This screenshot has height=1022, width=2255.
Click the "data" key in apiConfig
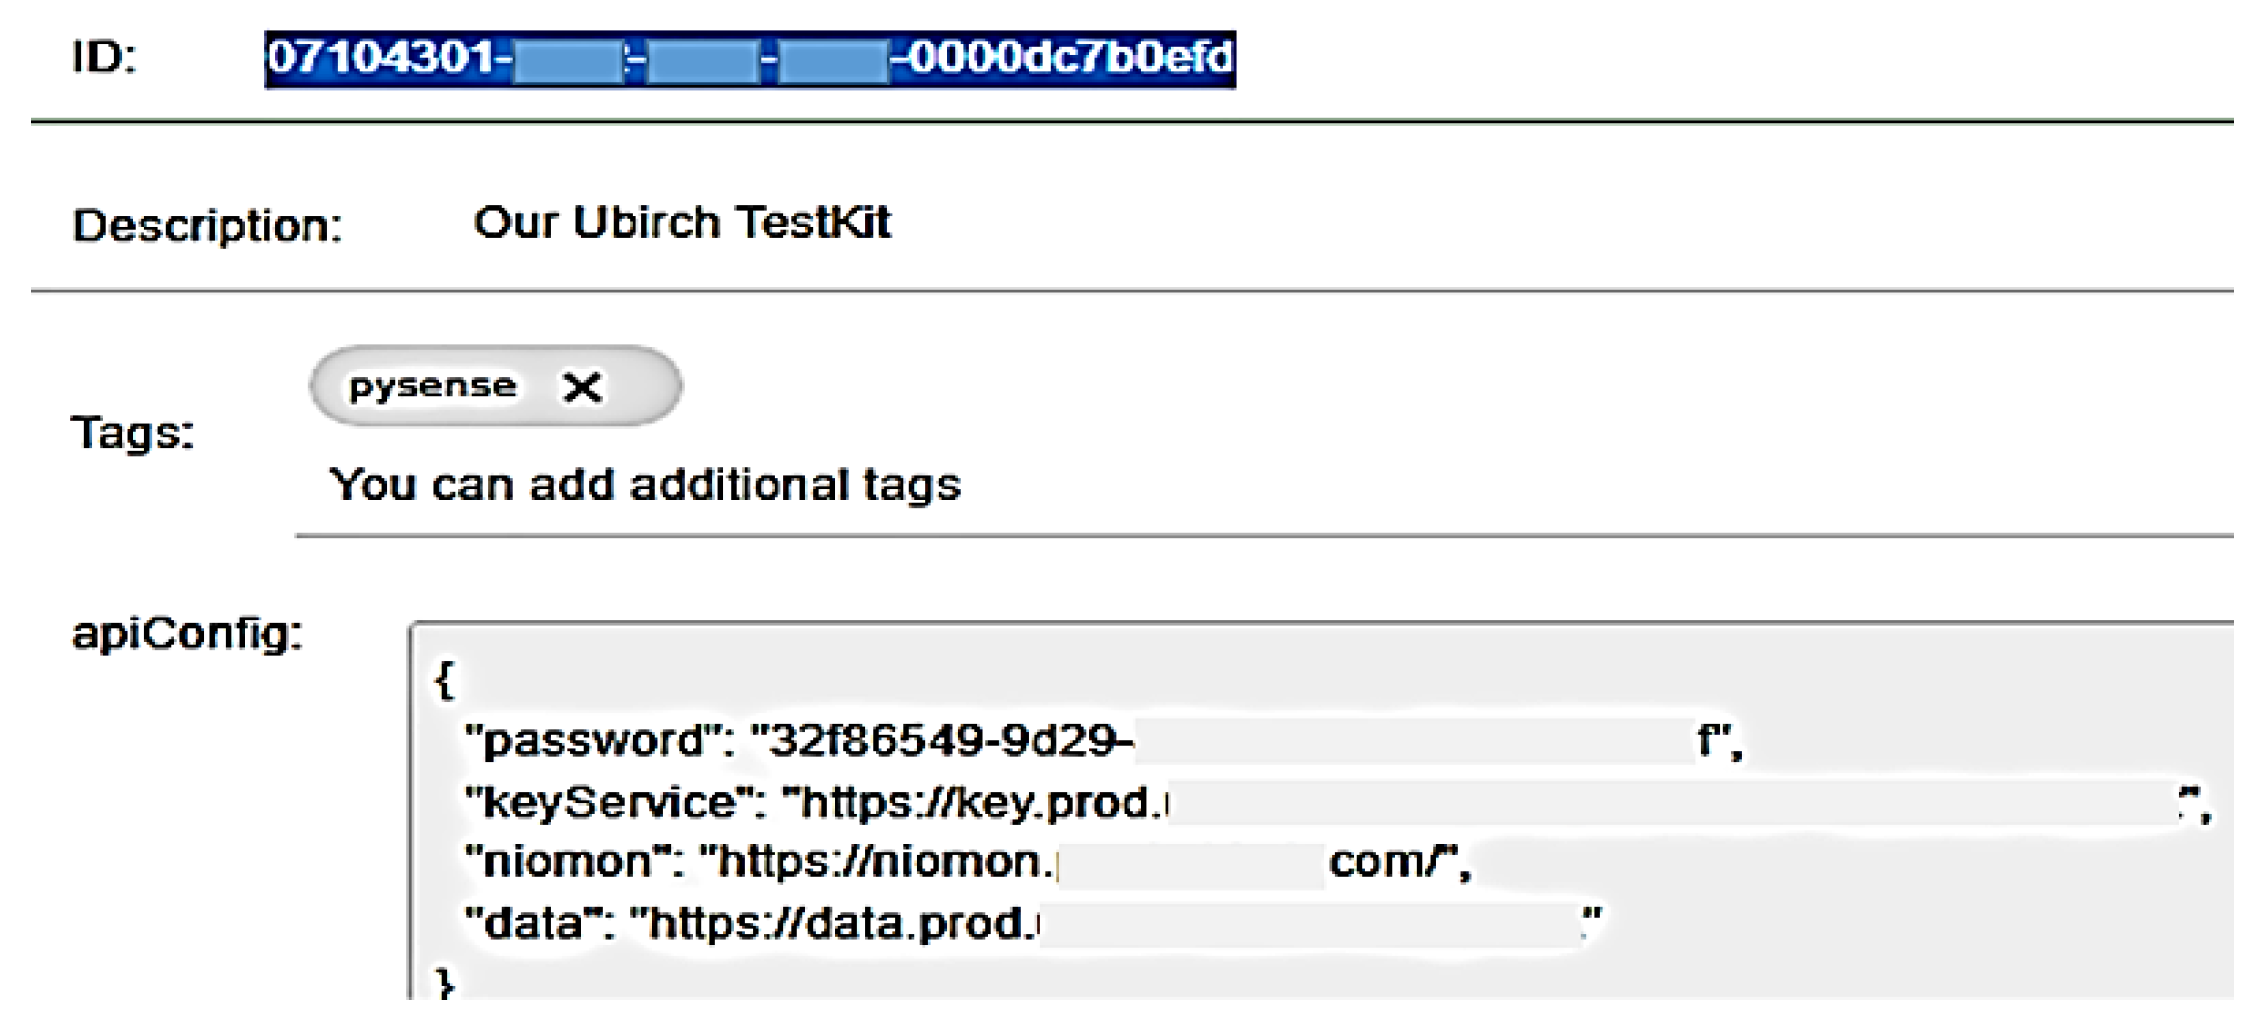[538, 922]
